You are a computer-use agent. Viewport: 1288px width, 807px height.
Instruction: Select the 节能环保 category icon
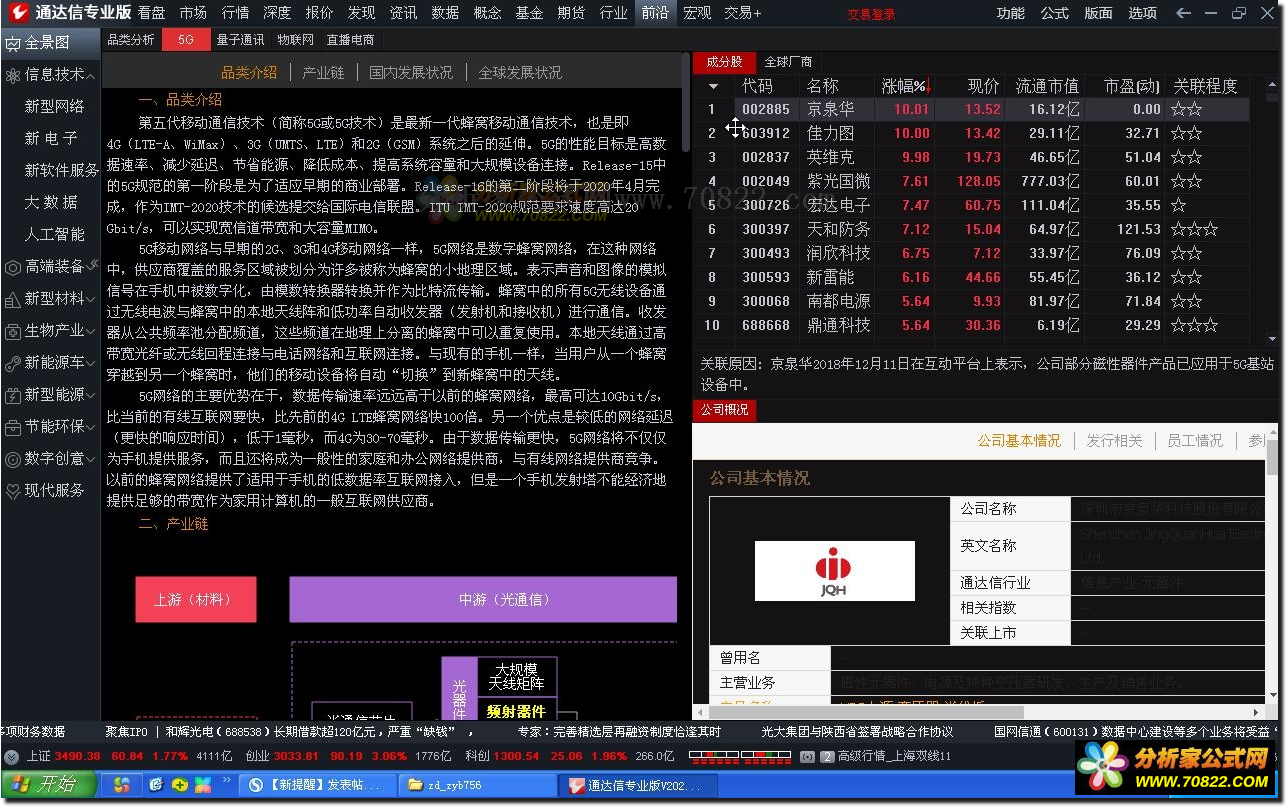[13, 427]
